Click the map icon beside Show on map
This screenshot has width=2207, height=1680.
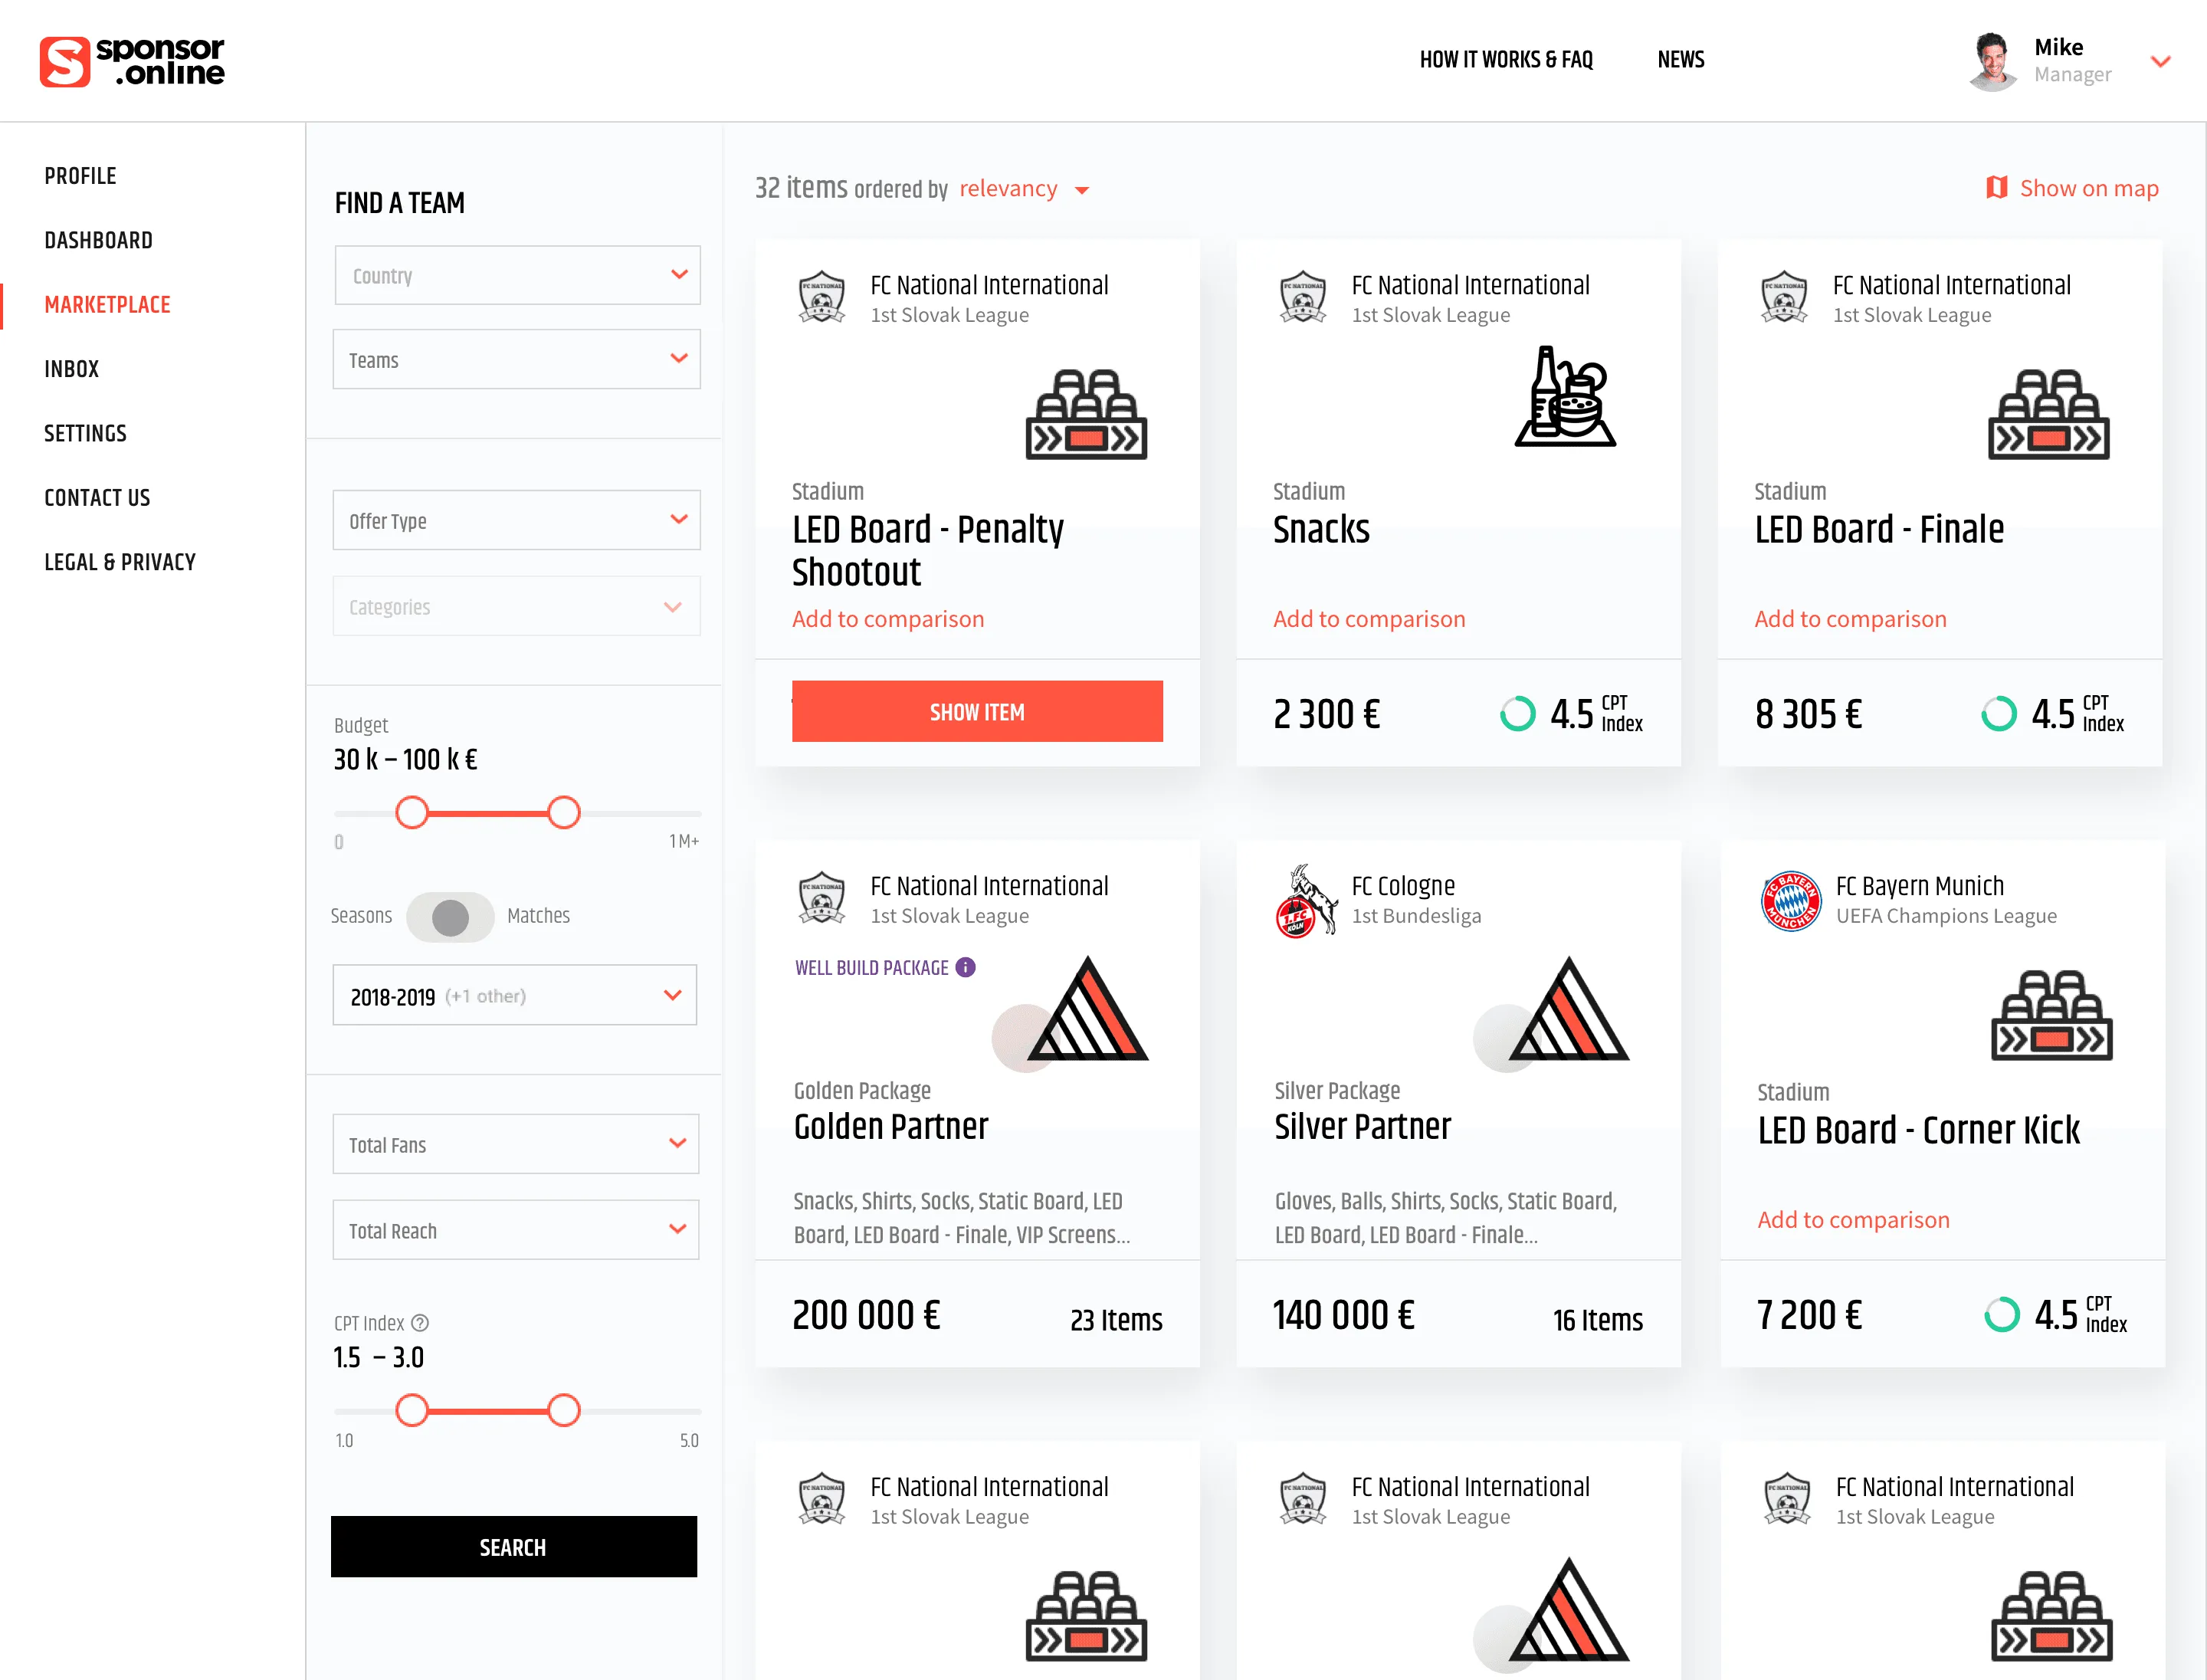[1996, 188]
